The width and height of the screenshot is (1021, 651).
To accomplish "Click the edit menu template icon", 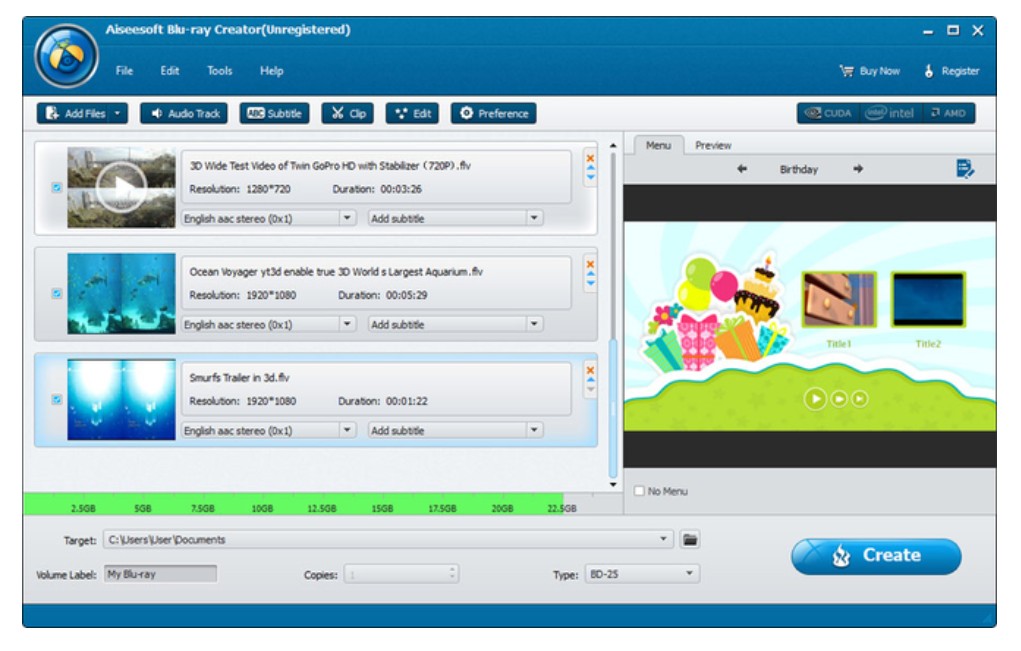I will coord(965,169).
